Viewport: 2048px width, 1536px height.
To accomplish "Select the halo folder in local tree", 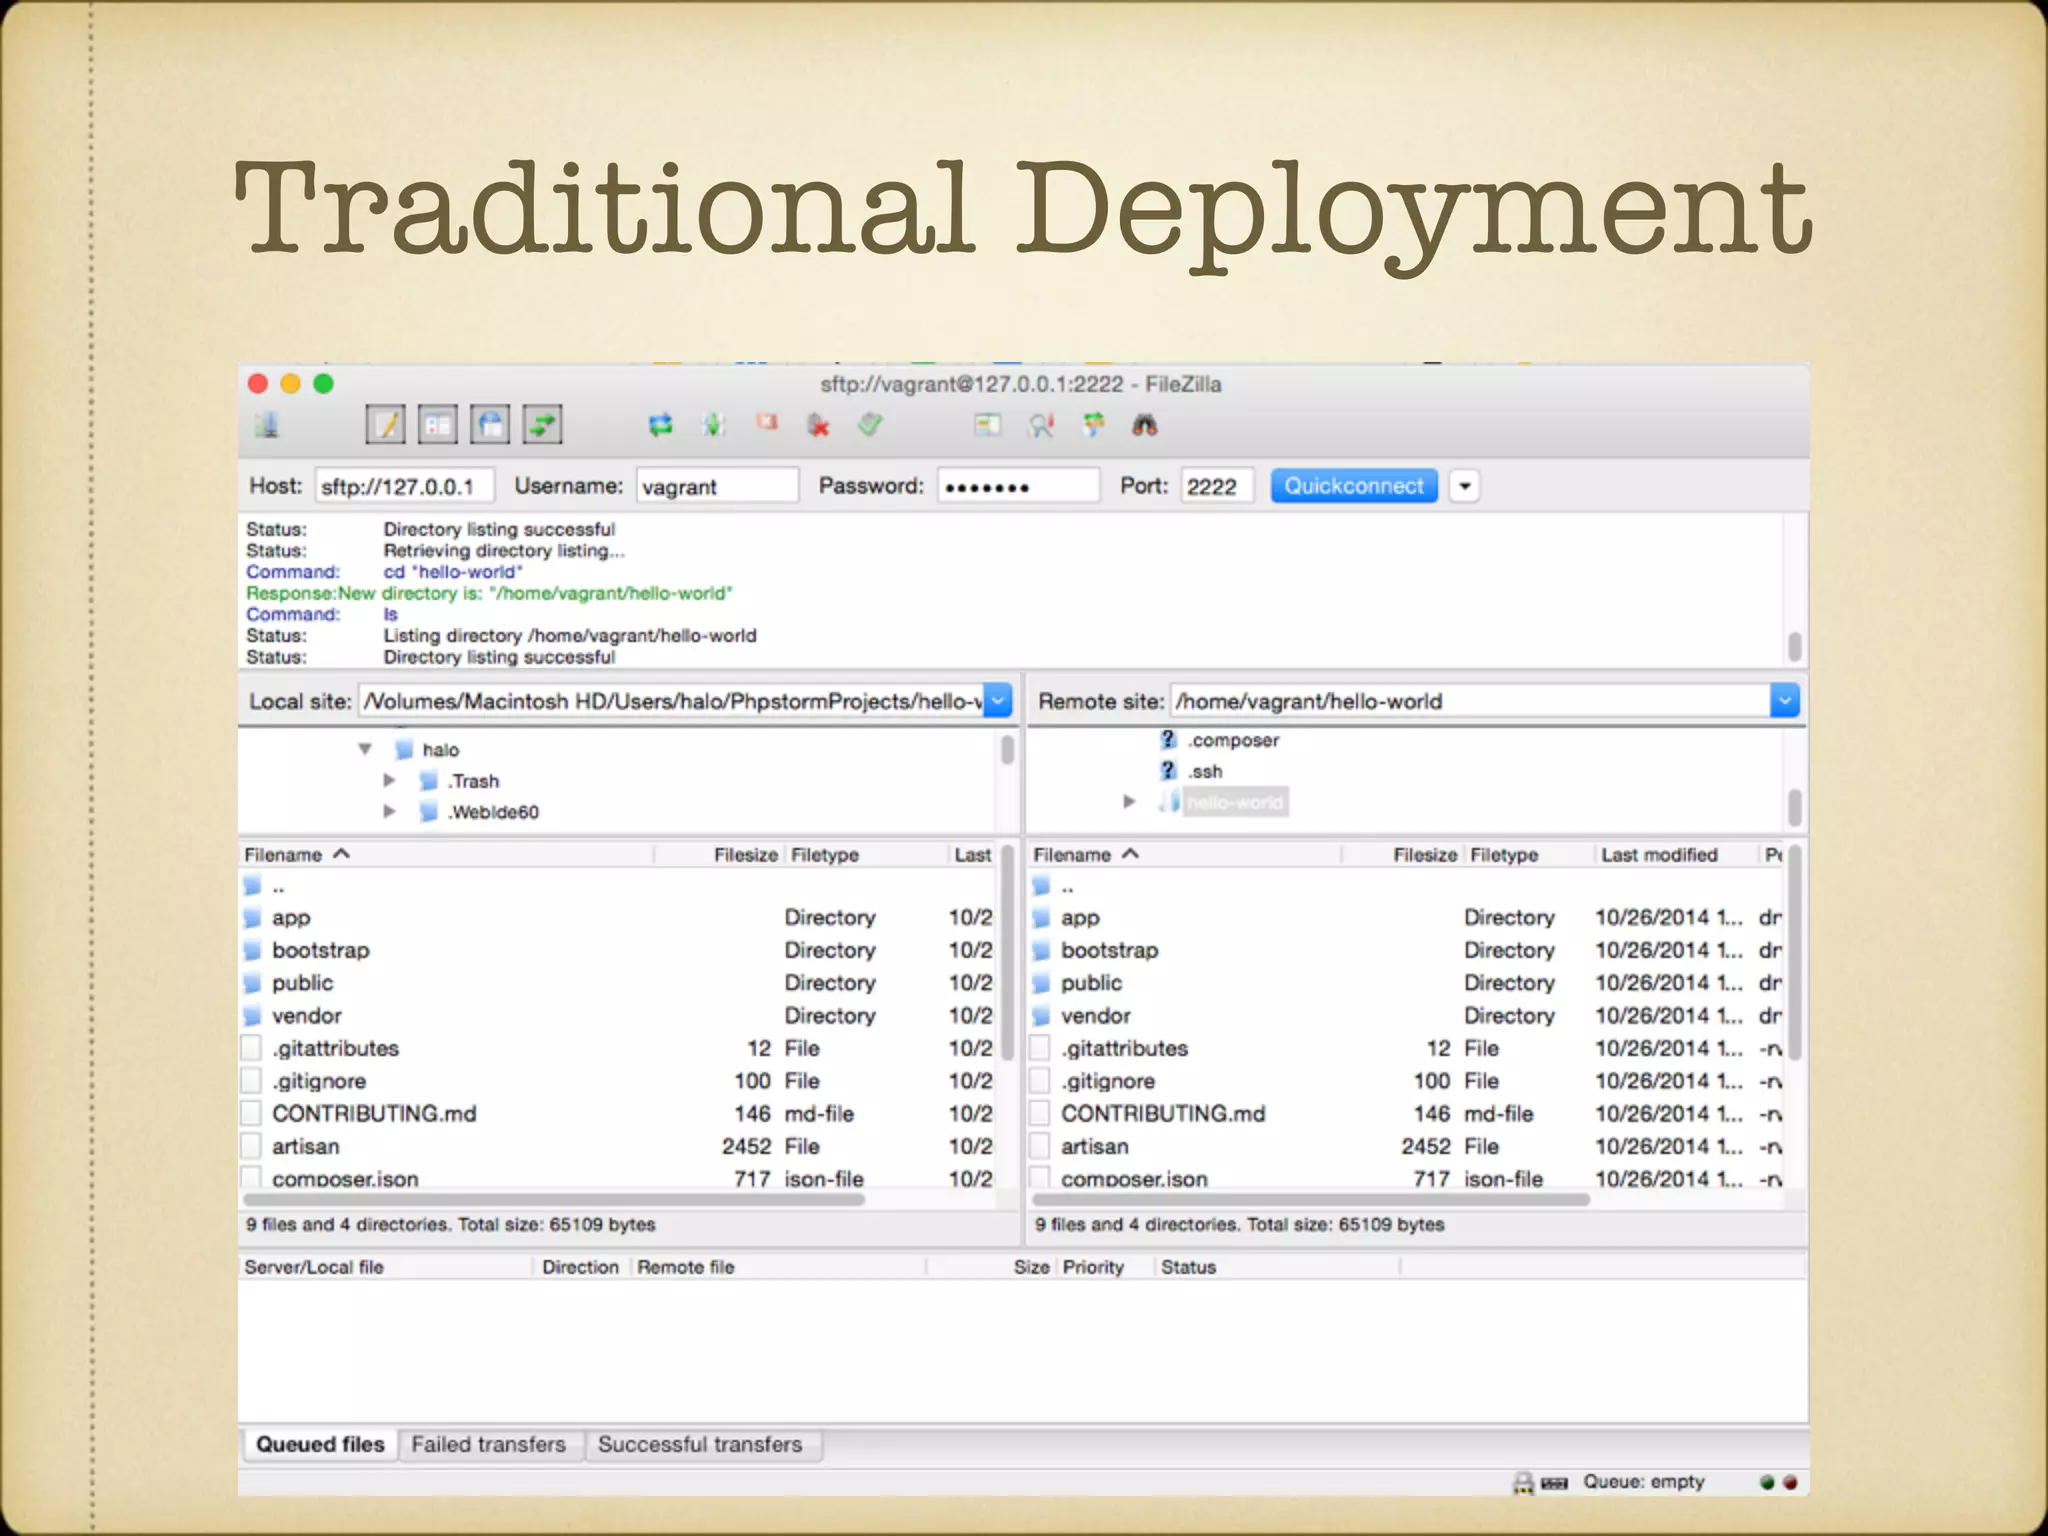I will pos(441,749).
